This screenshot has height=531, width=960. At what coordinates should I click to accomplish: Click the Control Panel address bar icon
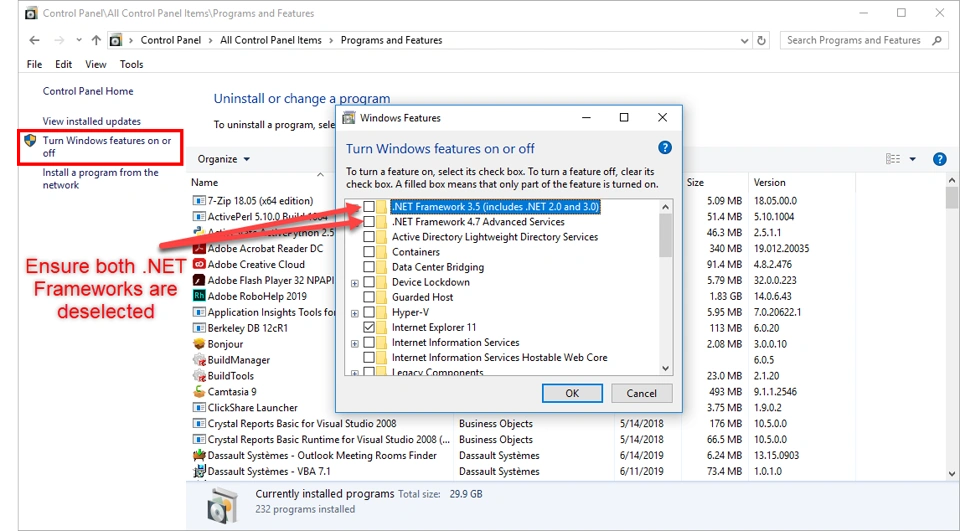(x=116, y=40)
